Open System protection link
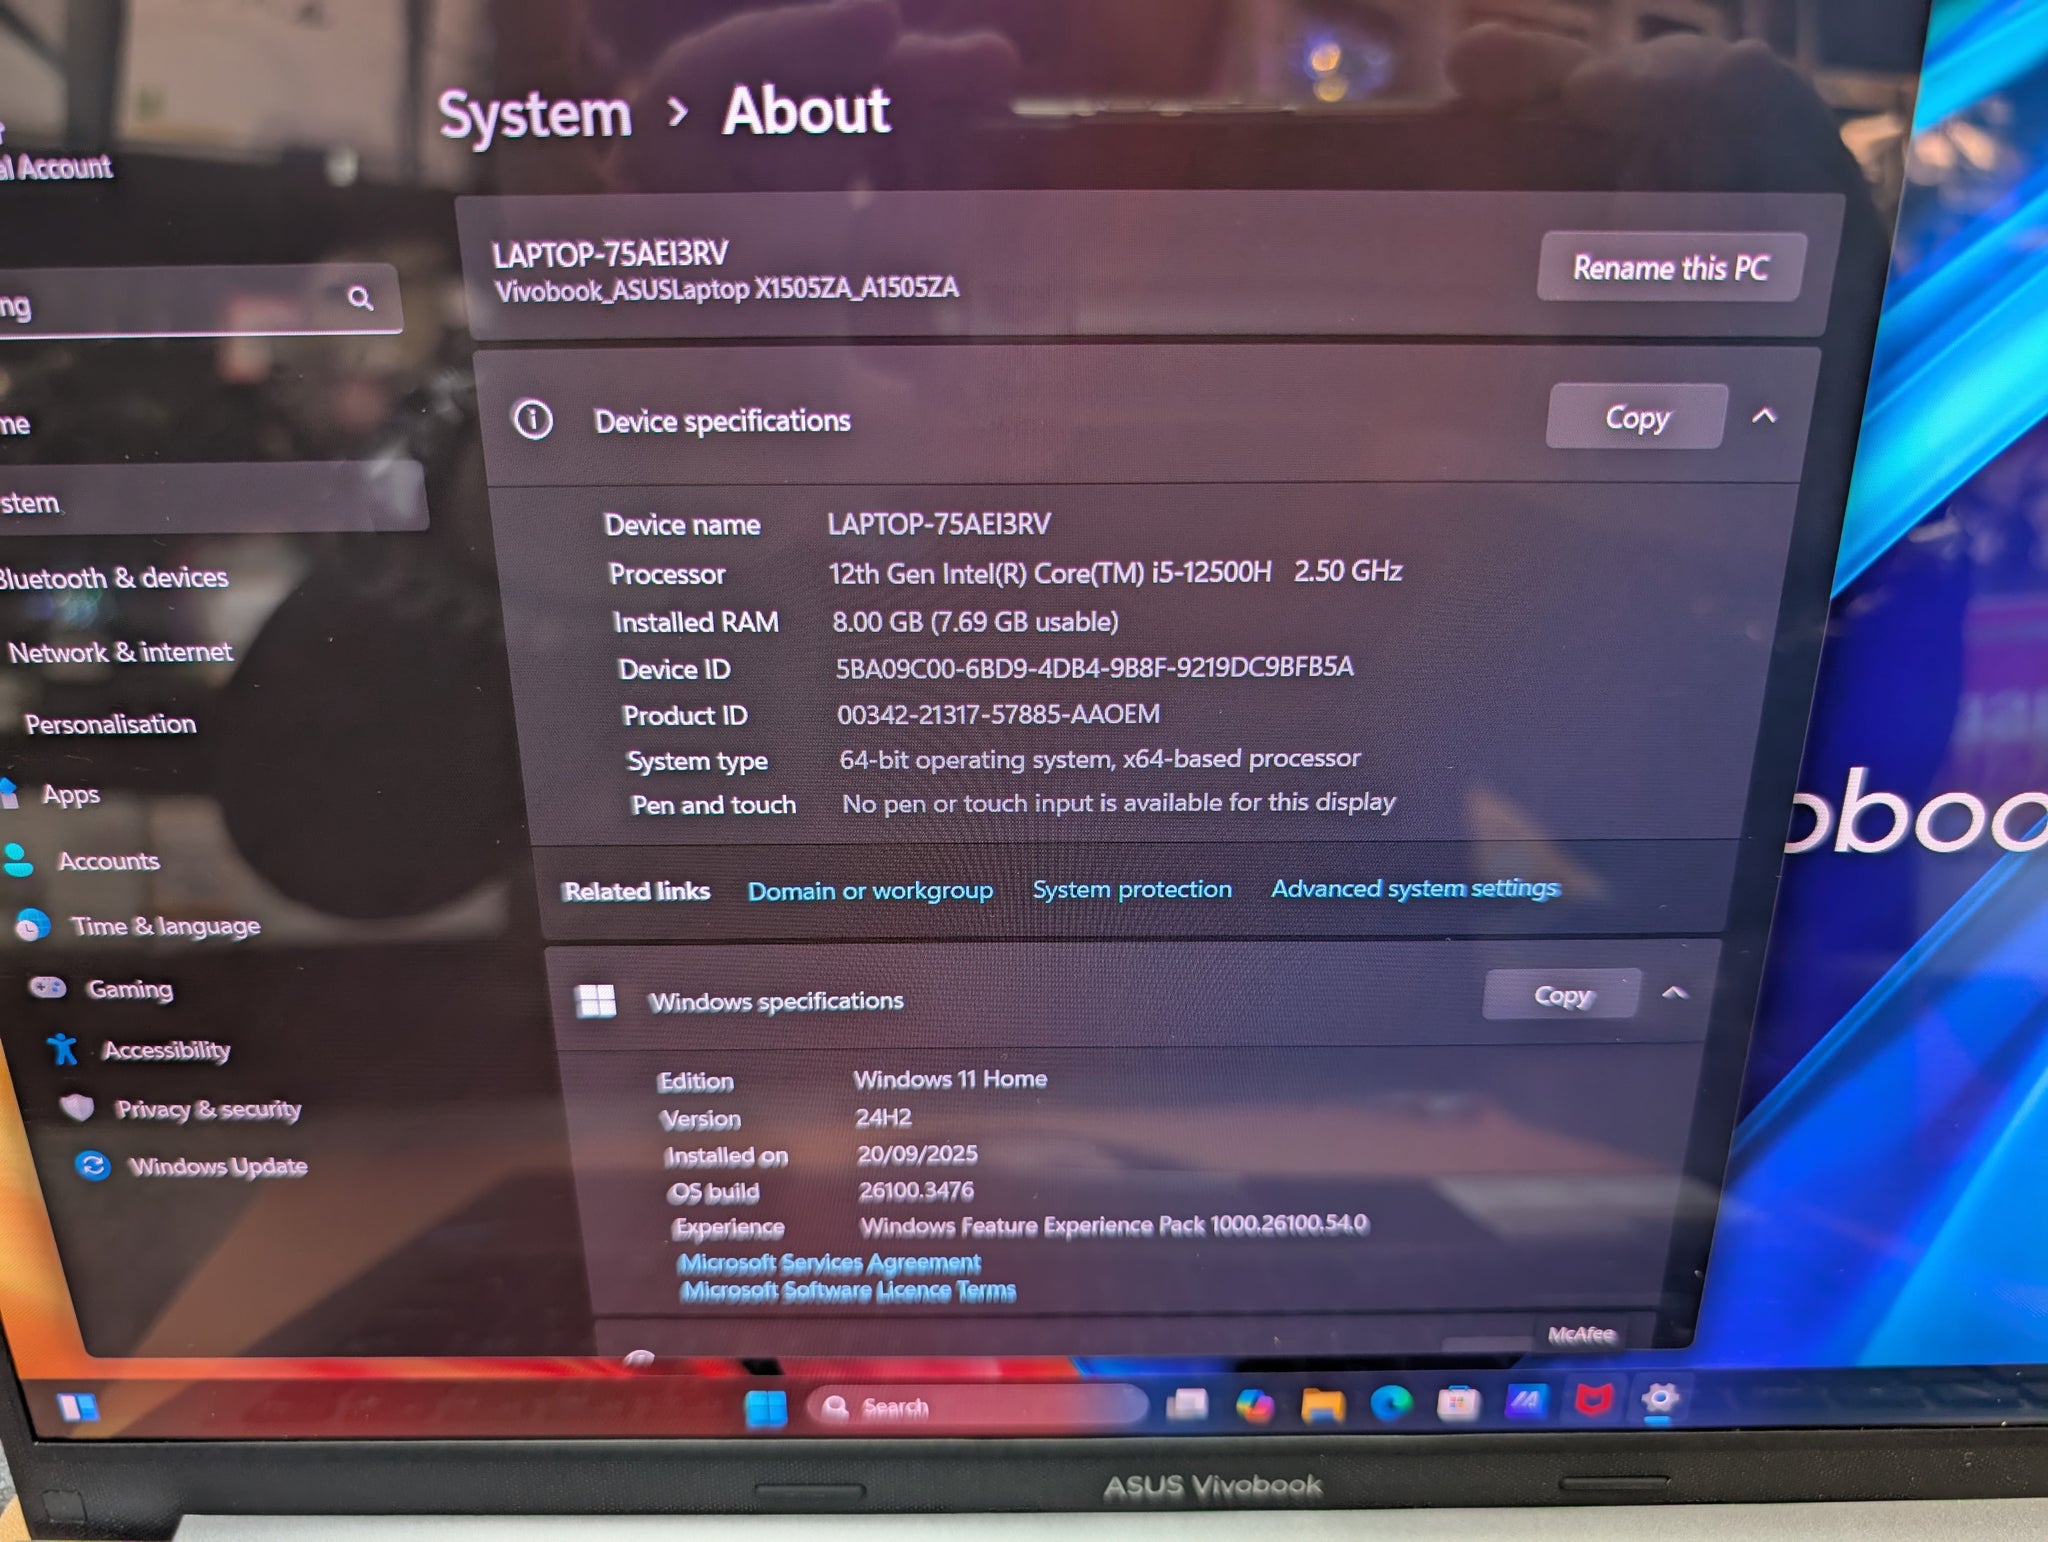 click(1132, 889)
